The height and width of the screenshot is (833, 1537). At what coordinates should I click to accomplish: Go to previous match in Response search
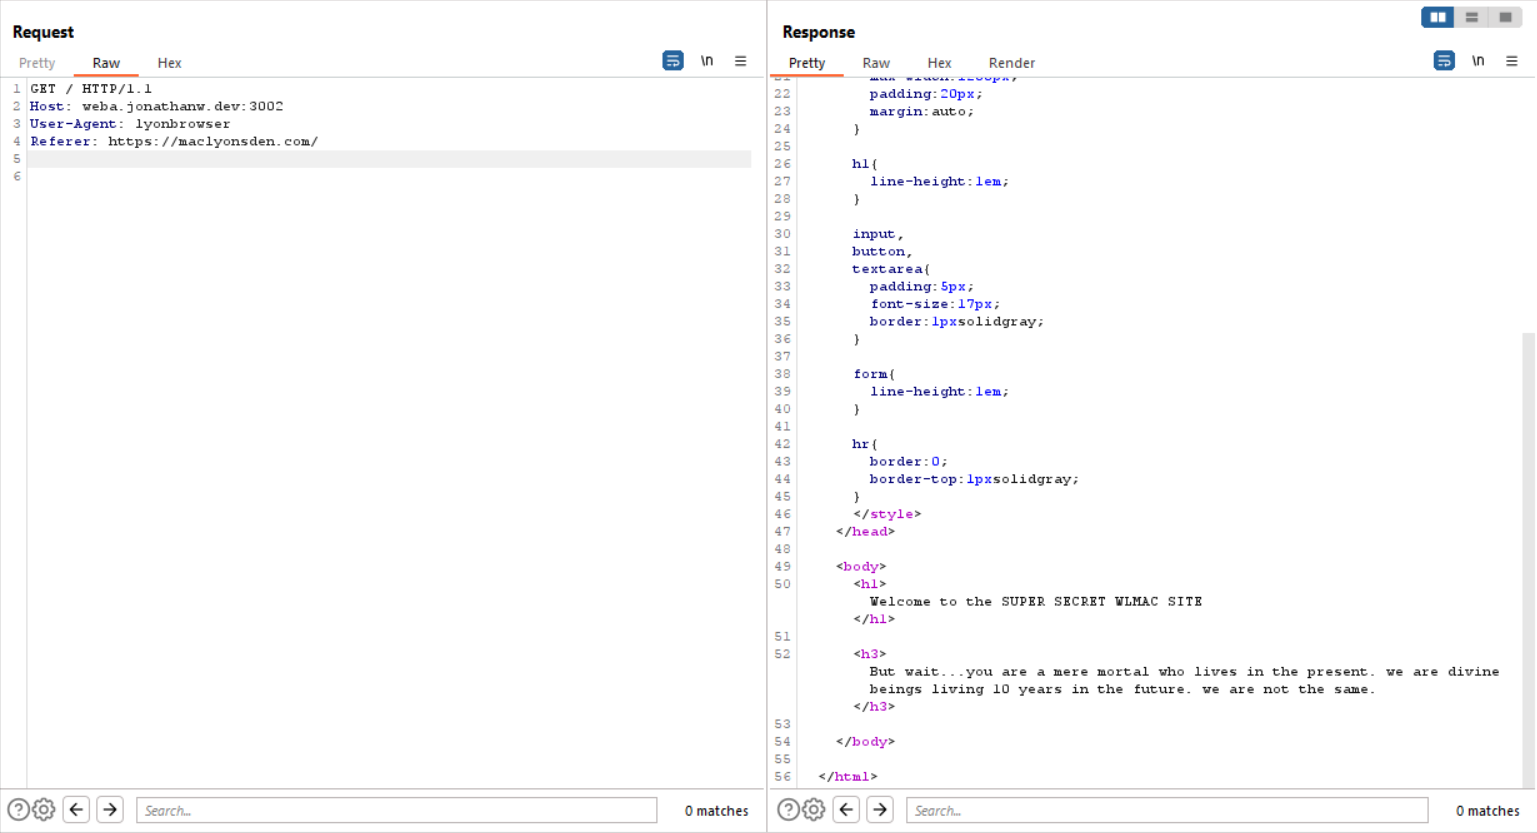click(x=847, y=810)
